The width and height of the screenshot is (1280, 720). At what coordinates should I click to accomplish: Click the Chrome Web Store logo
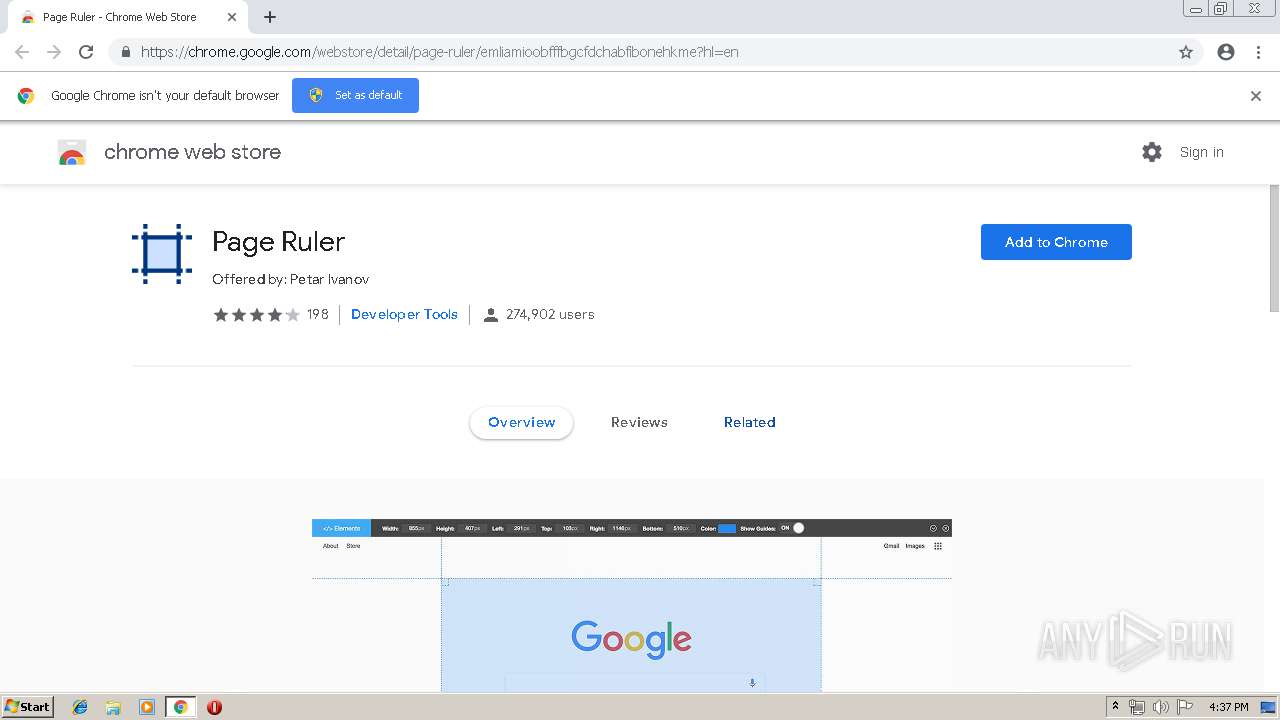coord(72,152)
